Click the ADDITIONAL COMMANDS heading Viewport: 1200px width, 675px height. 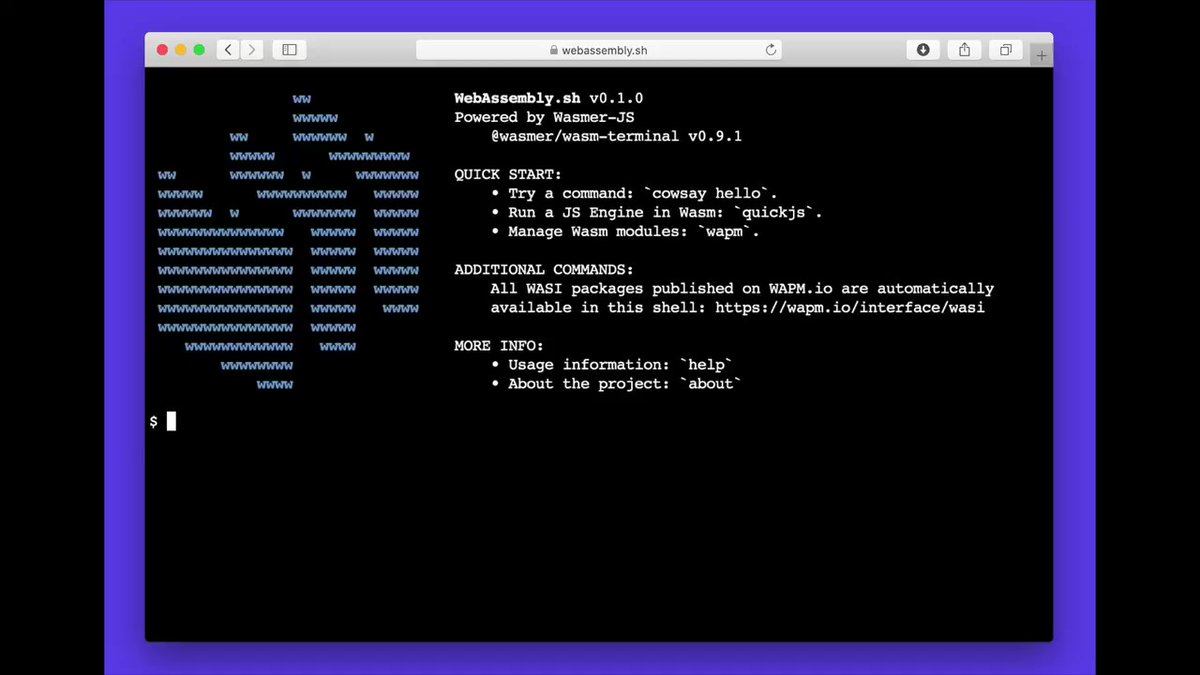pyautogui.click(x=544, y=269)
